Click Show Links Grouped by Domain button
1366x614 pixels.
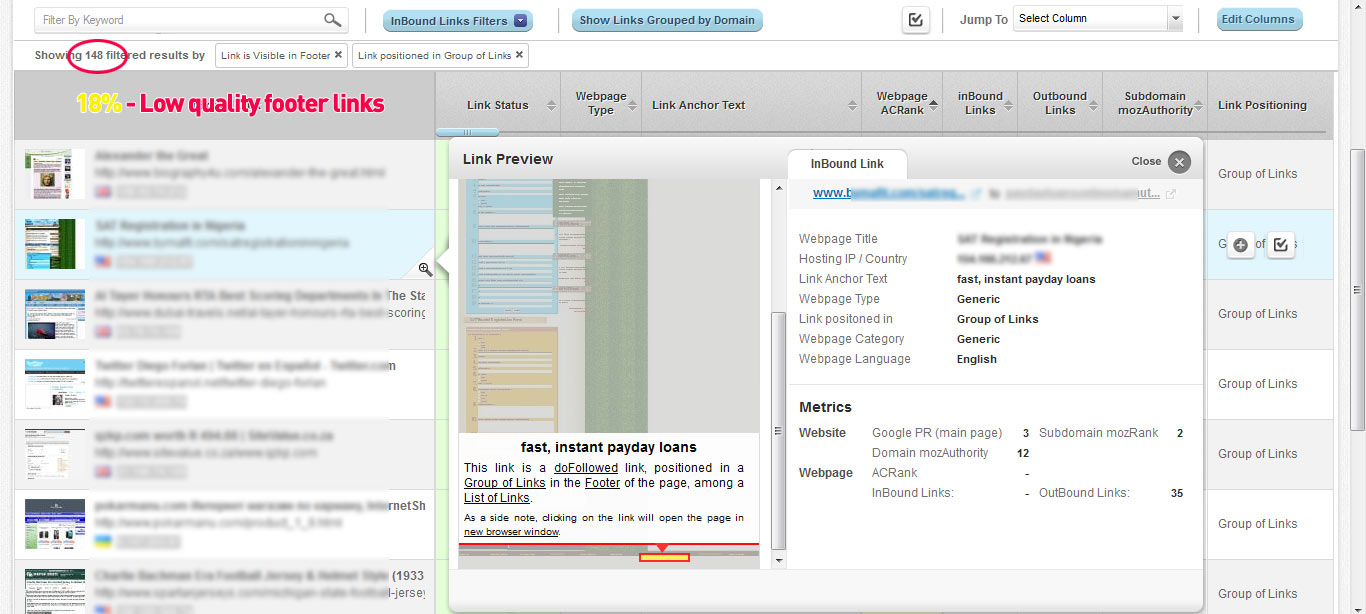[x=667, y=20]
